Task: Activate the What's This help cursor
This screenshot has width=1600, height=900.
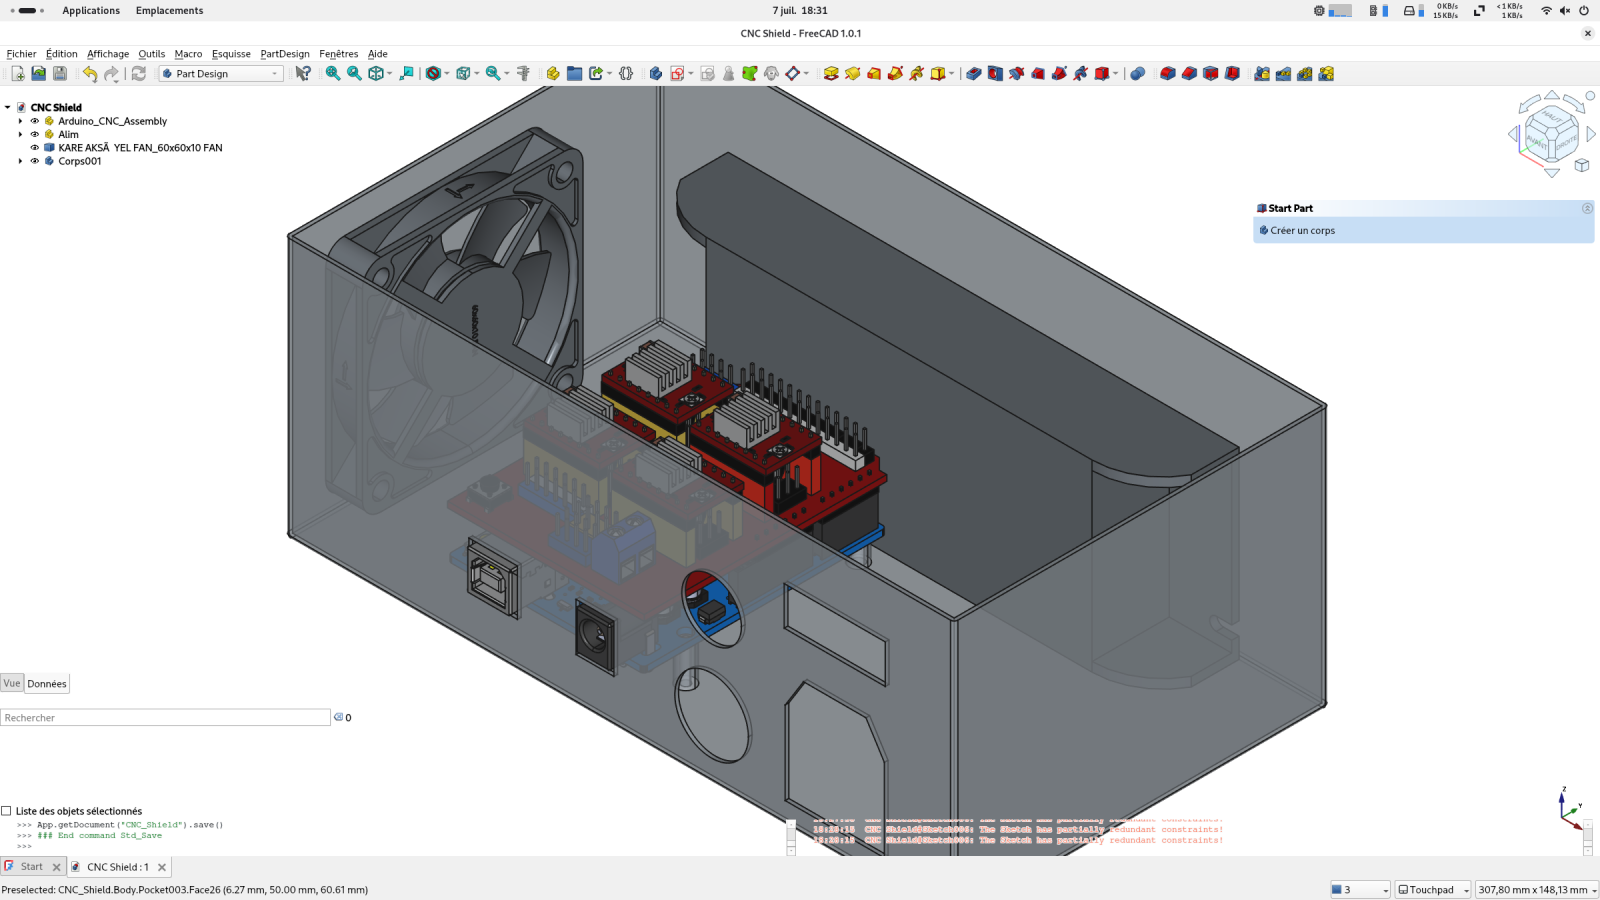Action: point(303,73)
